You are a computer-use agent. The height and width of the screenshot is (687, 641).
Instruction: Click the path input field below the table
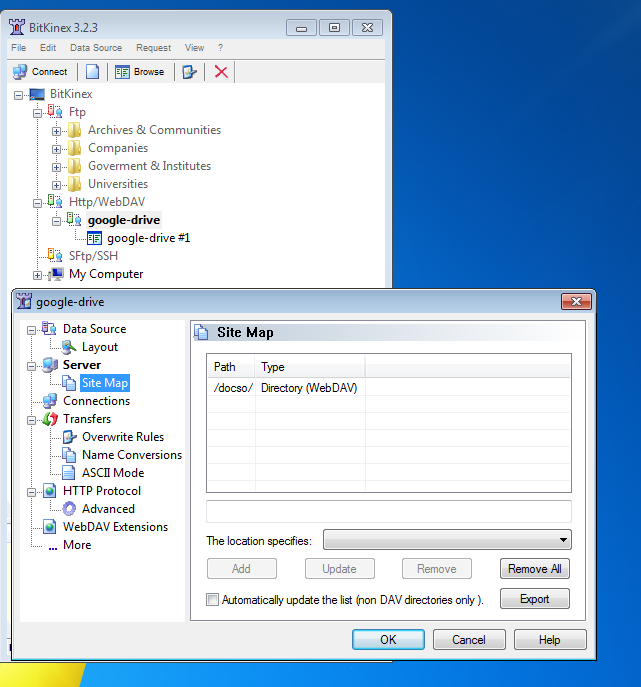(x=389, y=511)
